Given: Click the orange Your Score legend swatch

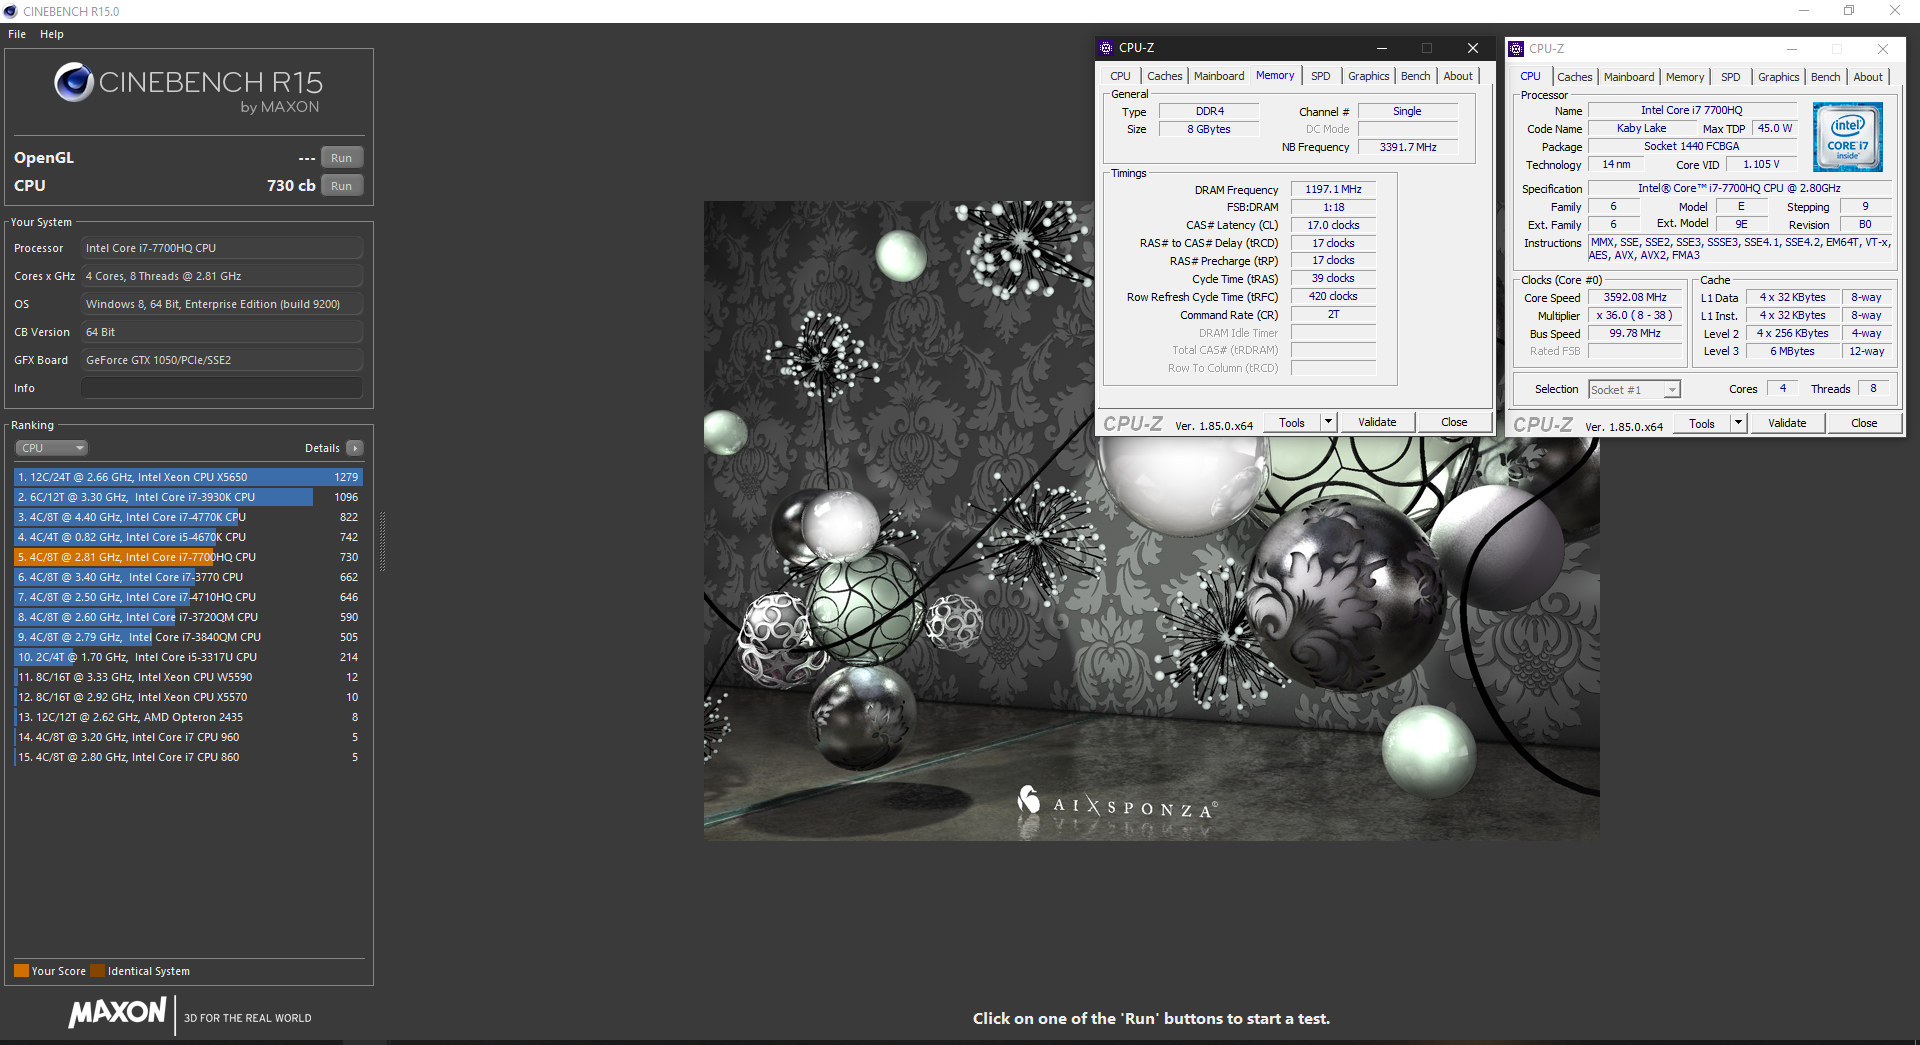Looking at the screenshot, I should click(21, 971).
